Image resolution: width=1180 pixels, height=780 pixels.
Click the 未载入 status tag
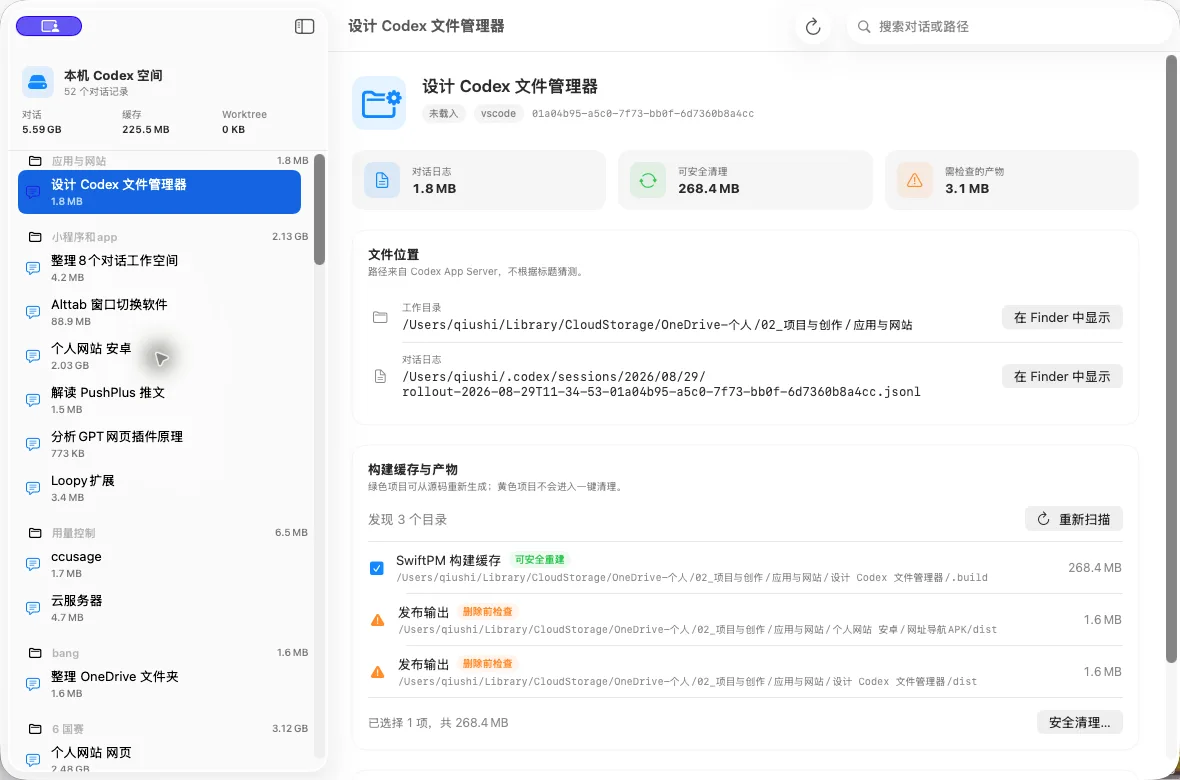pos(444,114)
